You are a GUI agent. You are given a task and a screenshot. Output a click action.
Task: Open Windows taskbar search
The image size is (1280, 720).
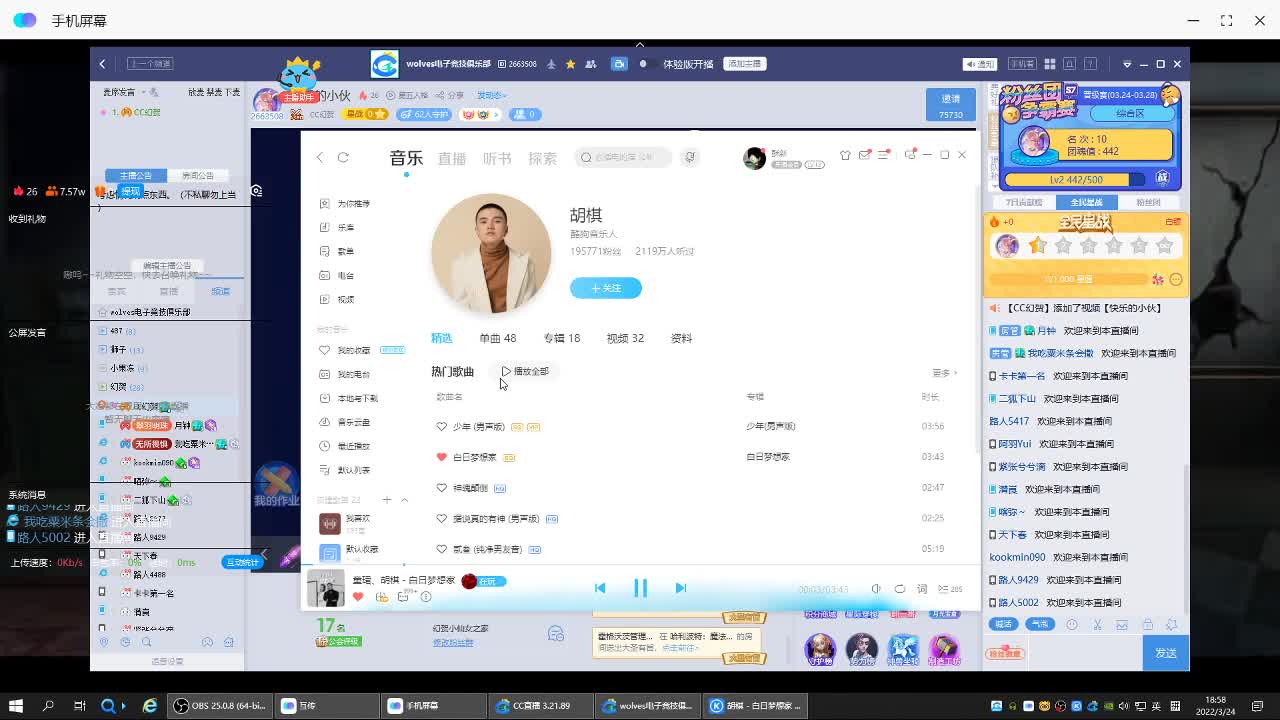[48, 706]
